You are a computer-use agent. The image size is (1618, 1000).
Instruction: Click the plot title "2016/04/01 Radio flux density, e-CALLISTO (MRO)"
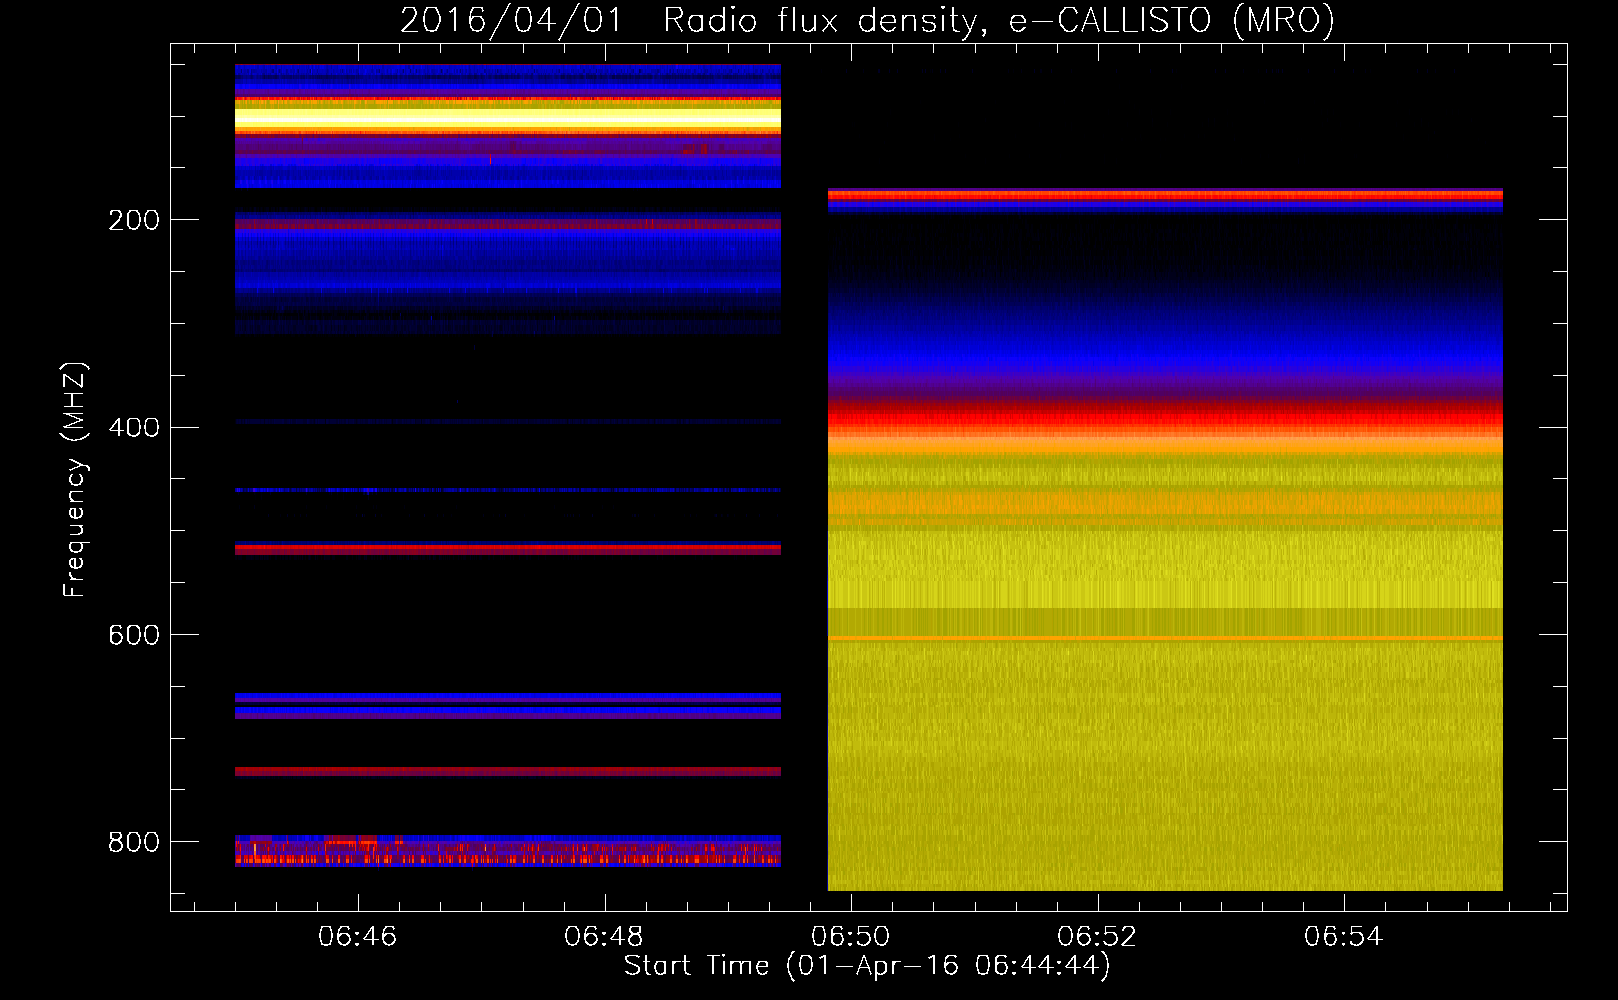[x=867, y=20]
